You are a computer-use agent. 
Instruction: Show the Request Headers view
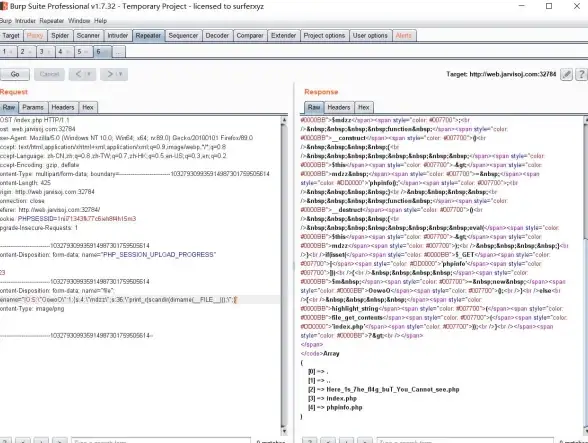coord(63,107)
